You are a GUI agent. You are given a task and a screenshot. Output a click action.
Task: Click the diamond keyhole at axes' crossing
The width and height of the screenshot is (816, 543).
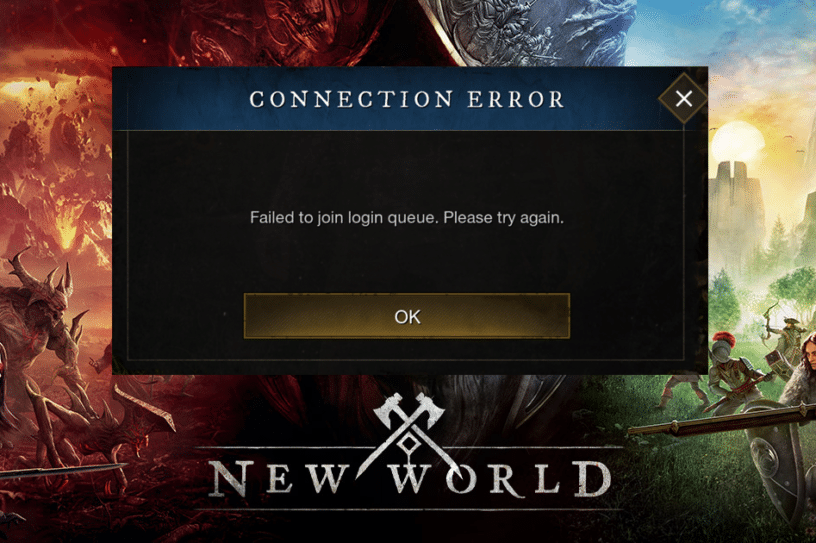tap(409, 444)
